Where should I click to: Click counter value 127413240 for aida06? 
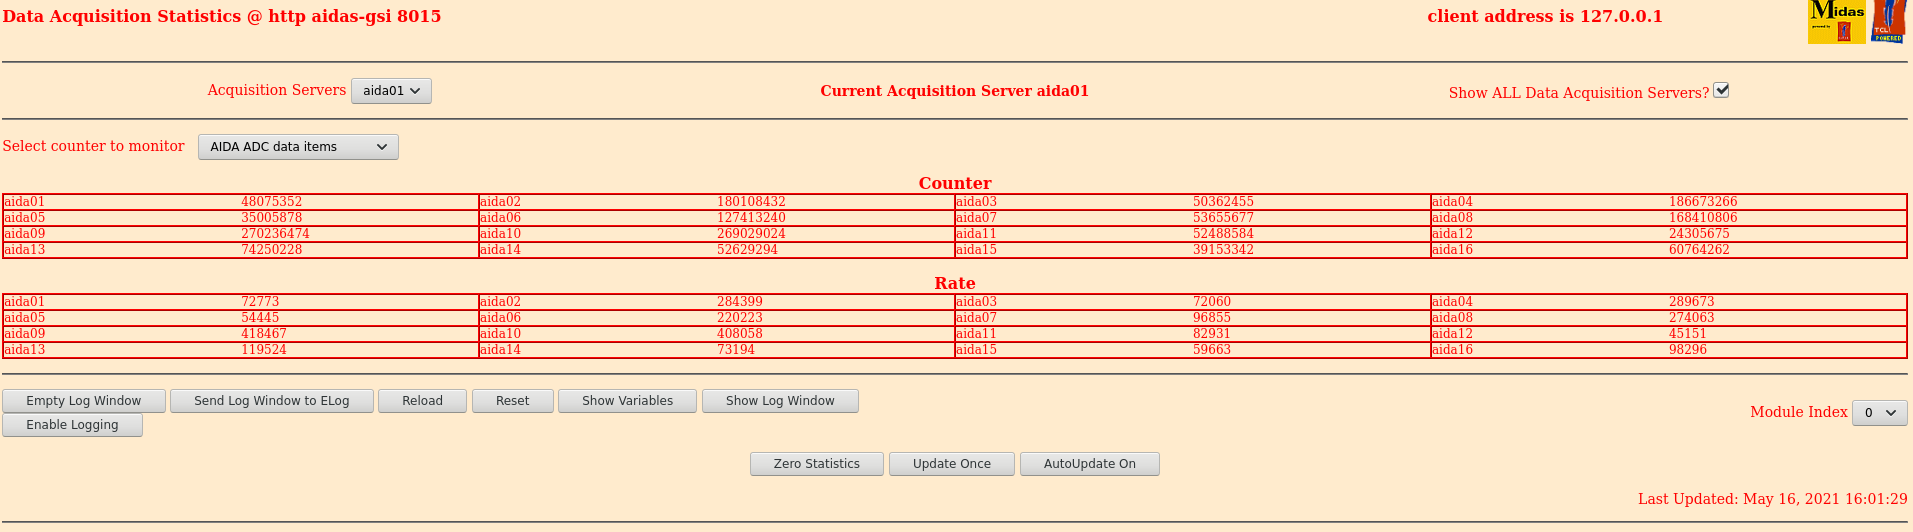751,218
